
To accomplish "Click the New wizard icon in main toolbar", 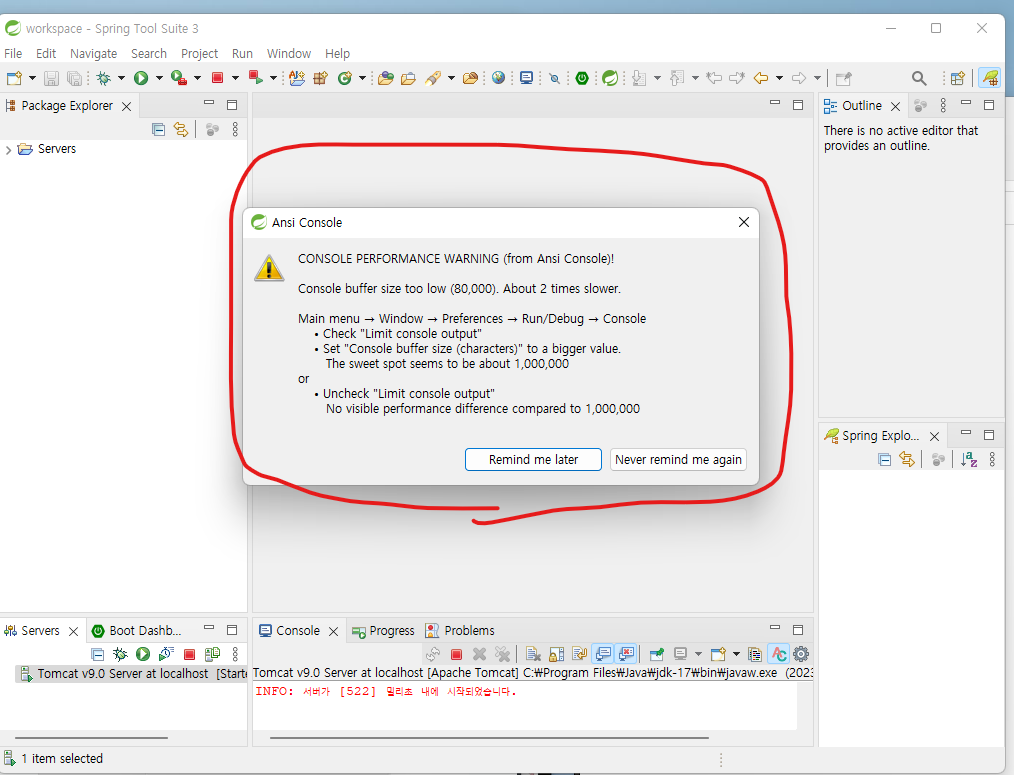I will click(14, 78).
